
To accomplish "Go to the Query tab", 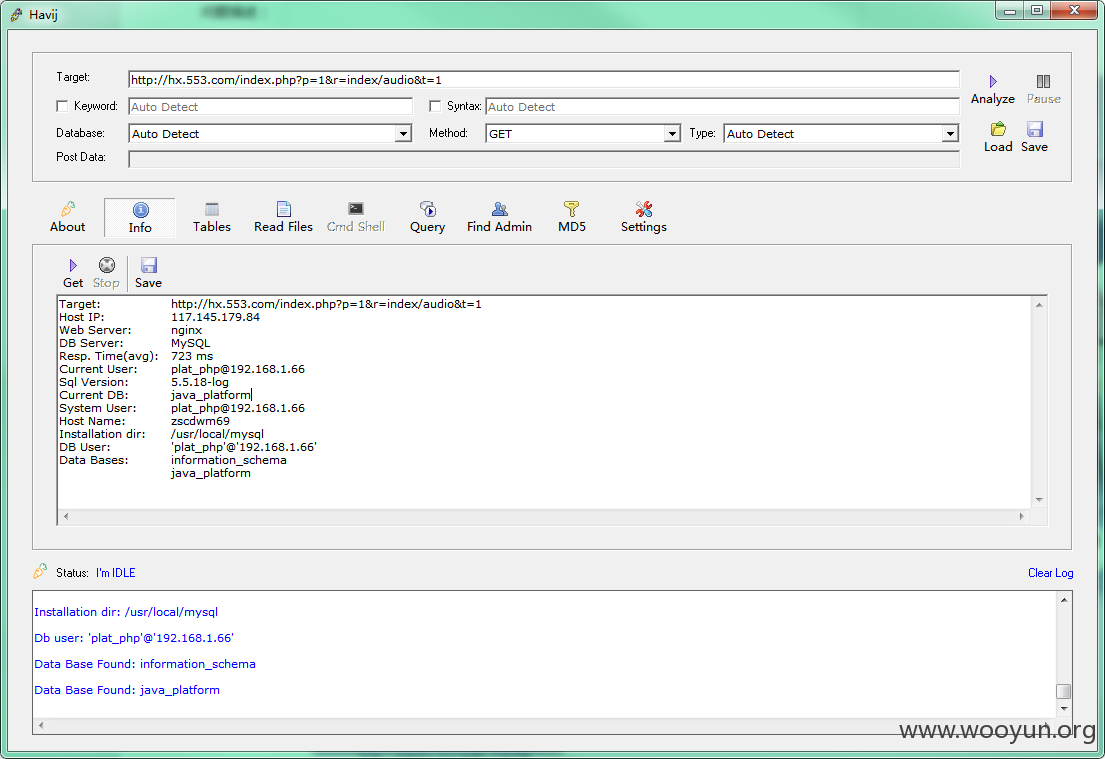I will coord(427,217).
